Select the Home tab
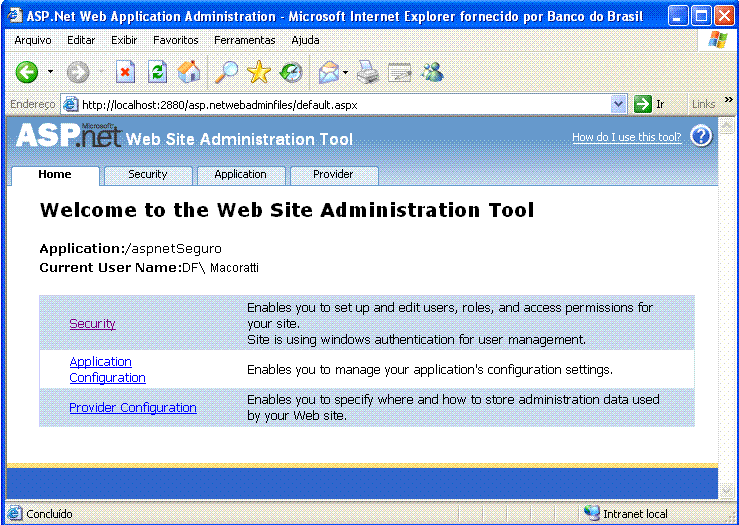This screenshot has height=525, width=739. pyautogui.click(x=55, y=175)
